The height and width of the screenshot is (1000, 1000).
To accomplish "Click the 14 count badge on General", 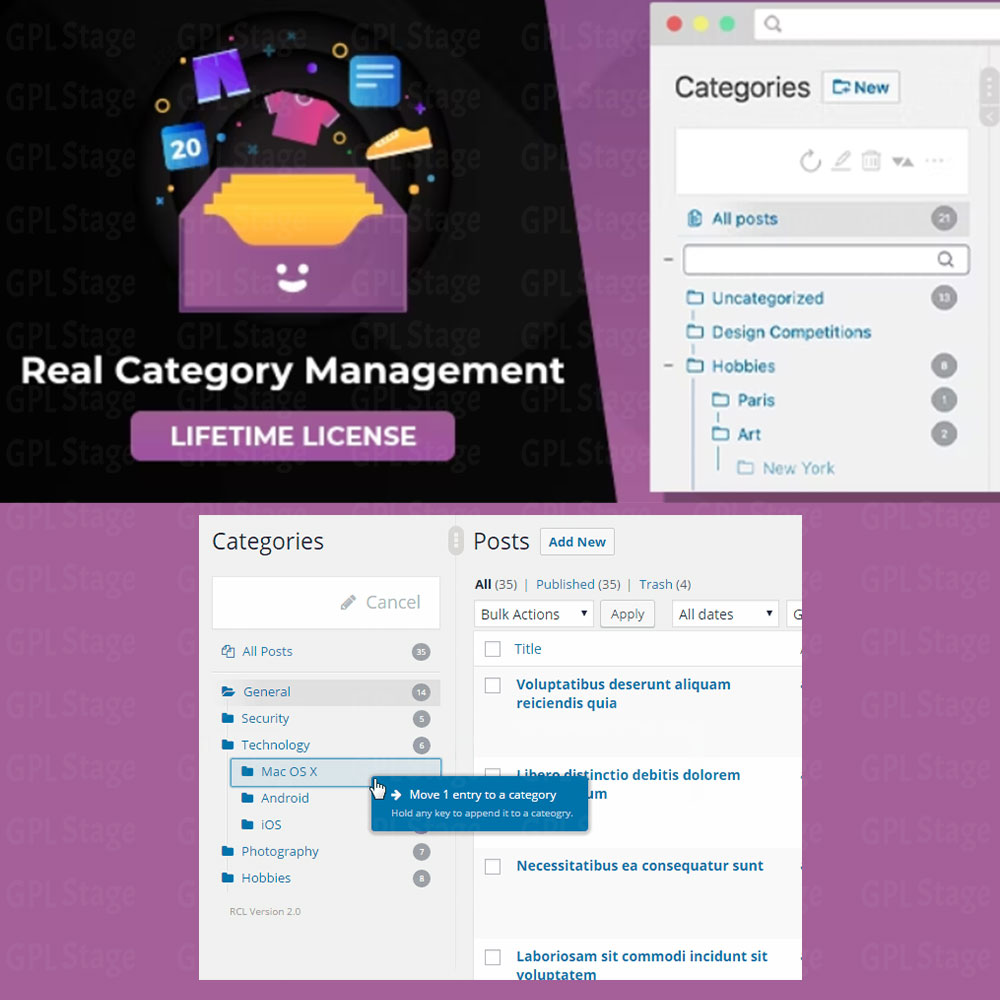I will [421, 692].
